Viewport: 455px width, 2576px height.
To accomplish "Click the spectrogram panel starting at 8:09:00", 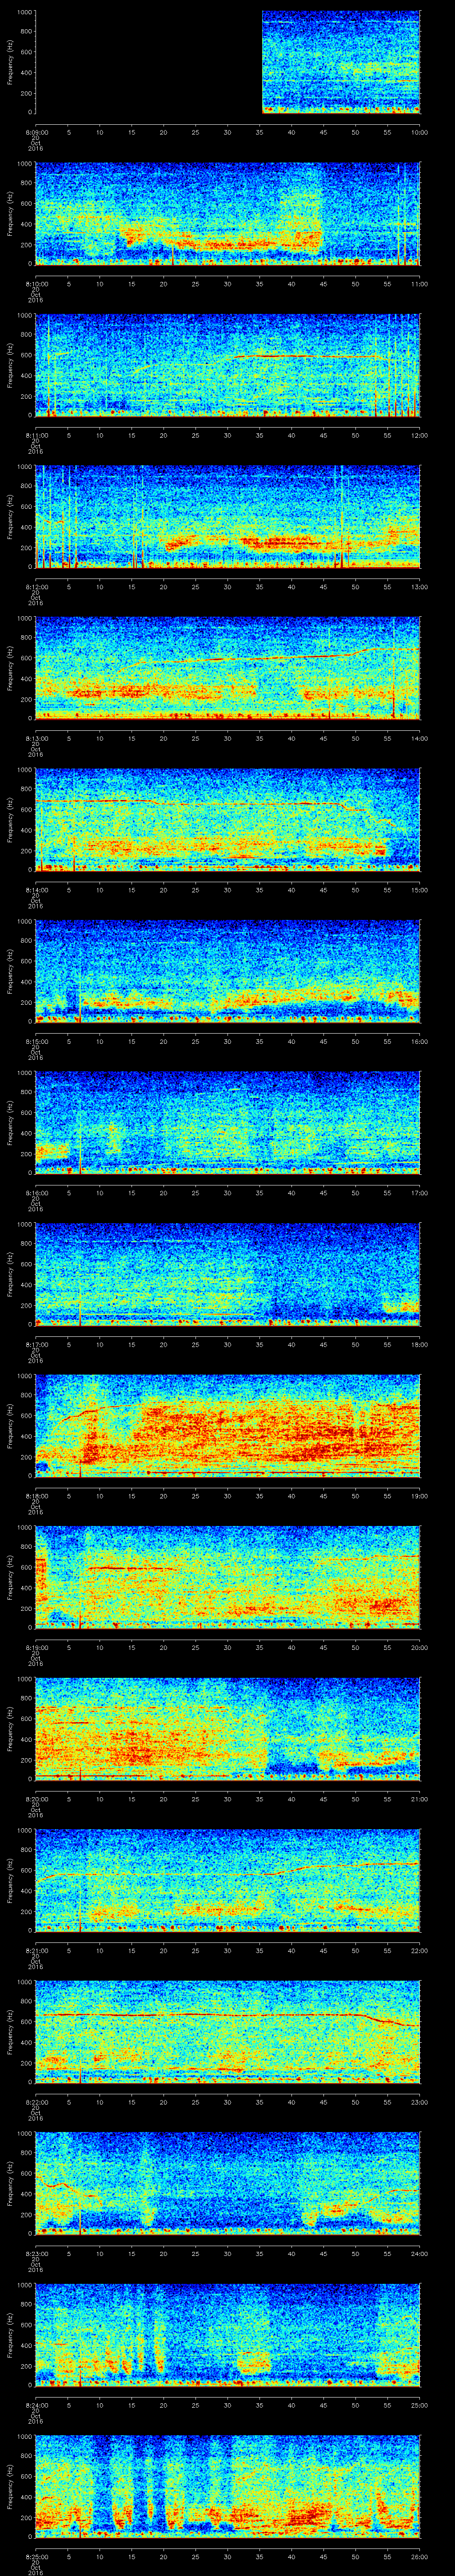I will [228, 62].
